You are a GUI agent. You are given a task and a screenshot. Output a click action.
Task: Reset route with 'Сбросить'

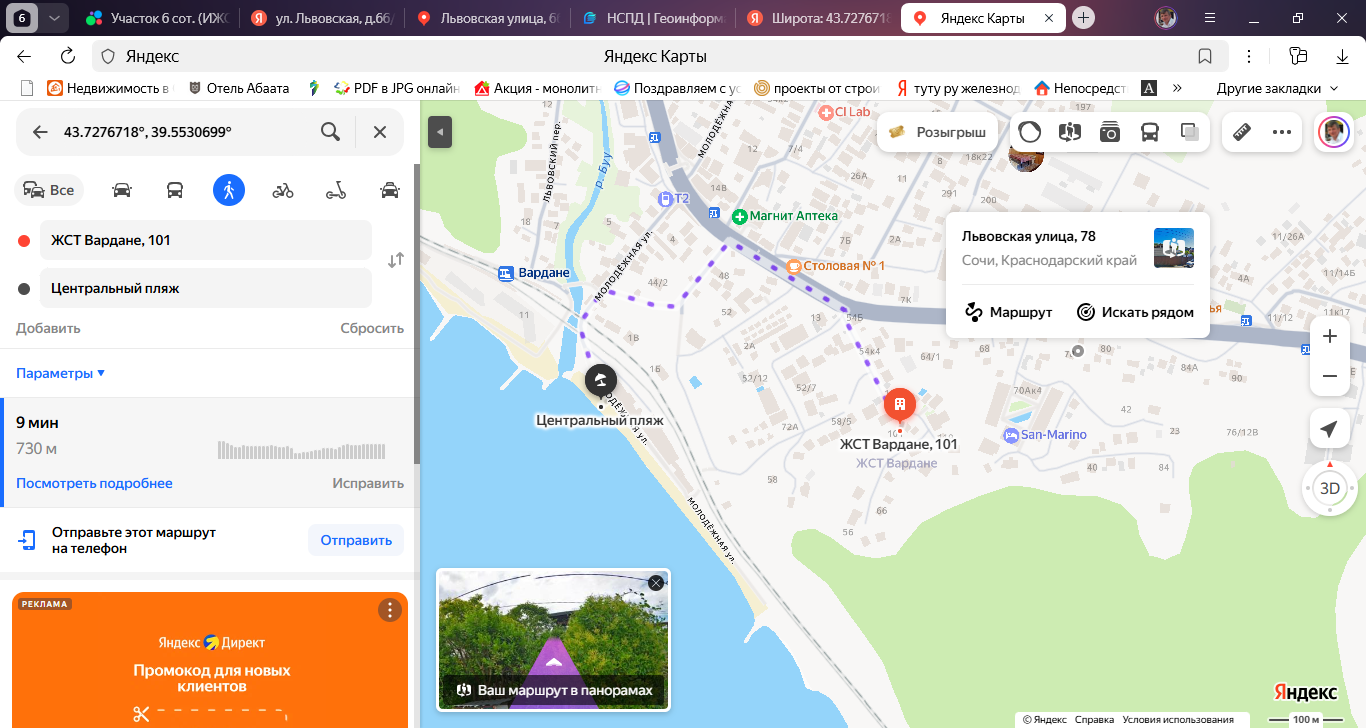(x=372, y=328)
